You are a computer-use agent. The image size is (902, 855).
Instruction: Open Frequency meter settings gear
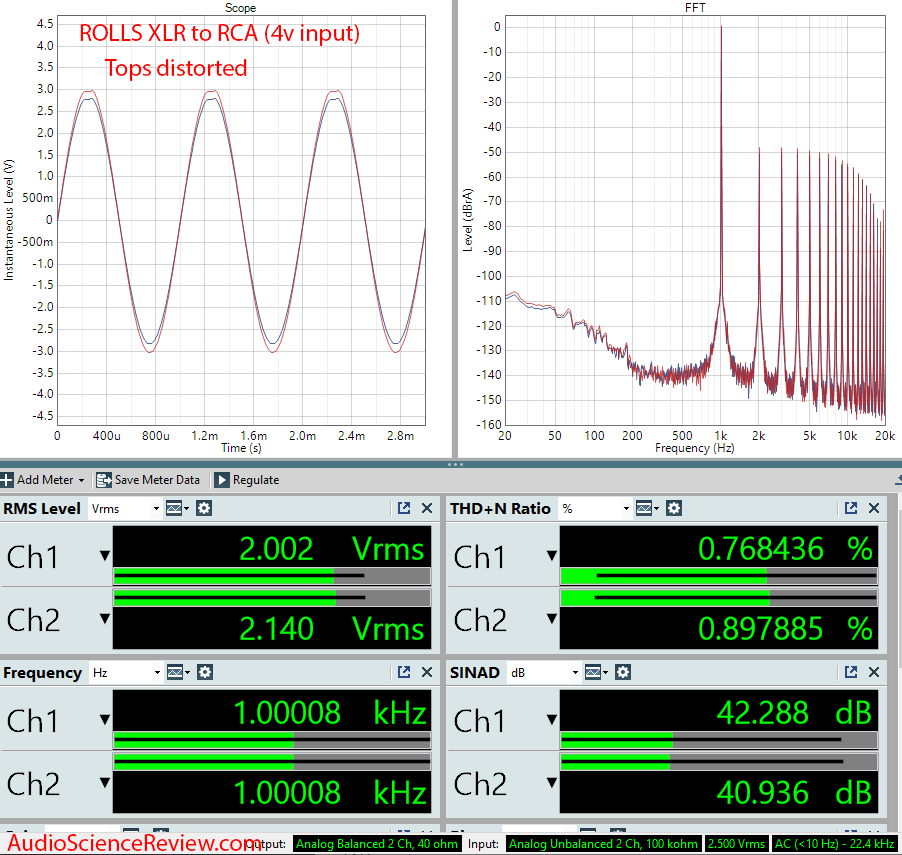[x=205, y=673]
